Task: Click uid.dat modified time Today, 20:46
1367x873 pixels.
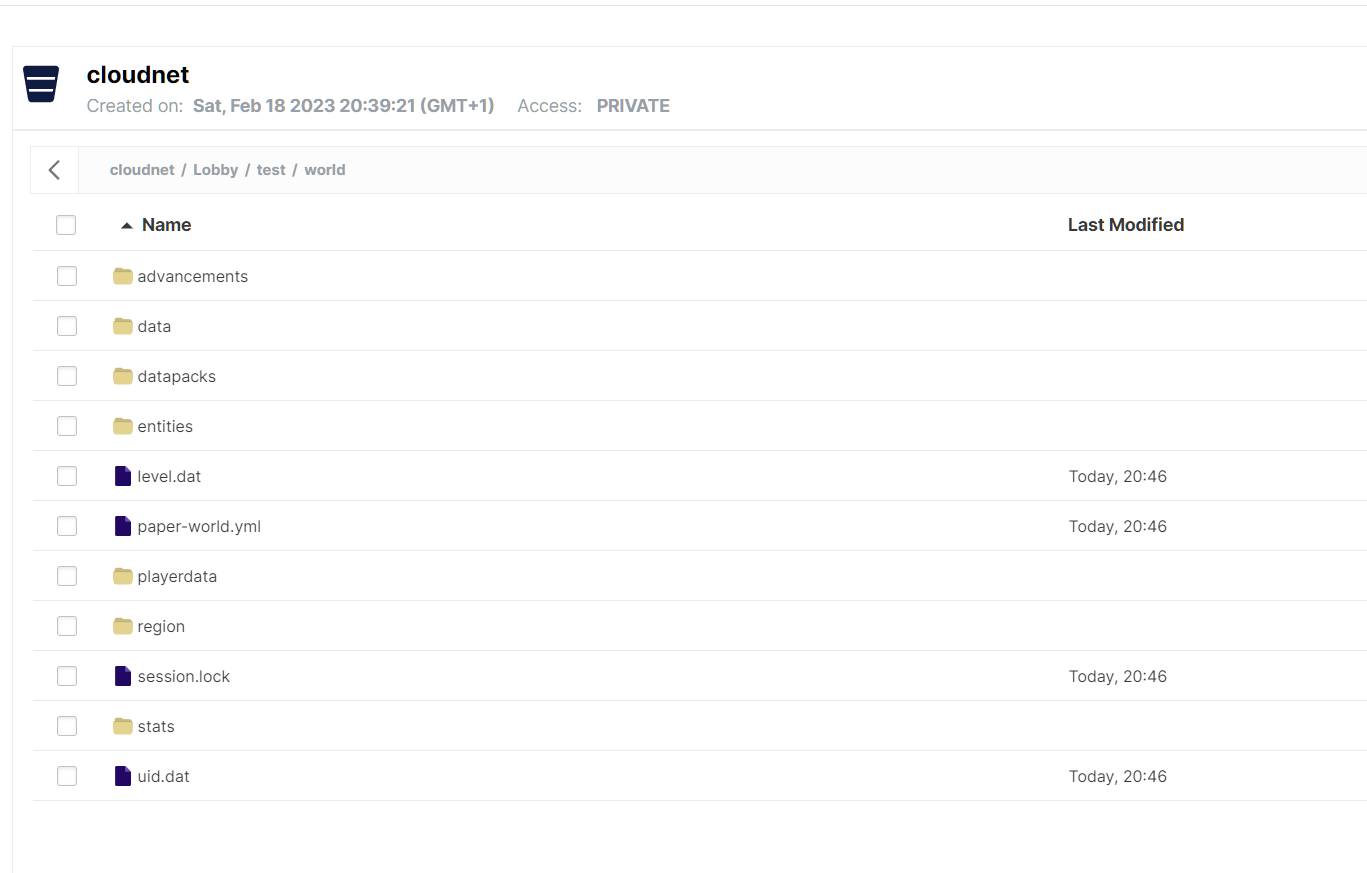Action: click(1118, 776)
